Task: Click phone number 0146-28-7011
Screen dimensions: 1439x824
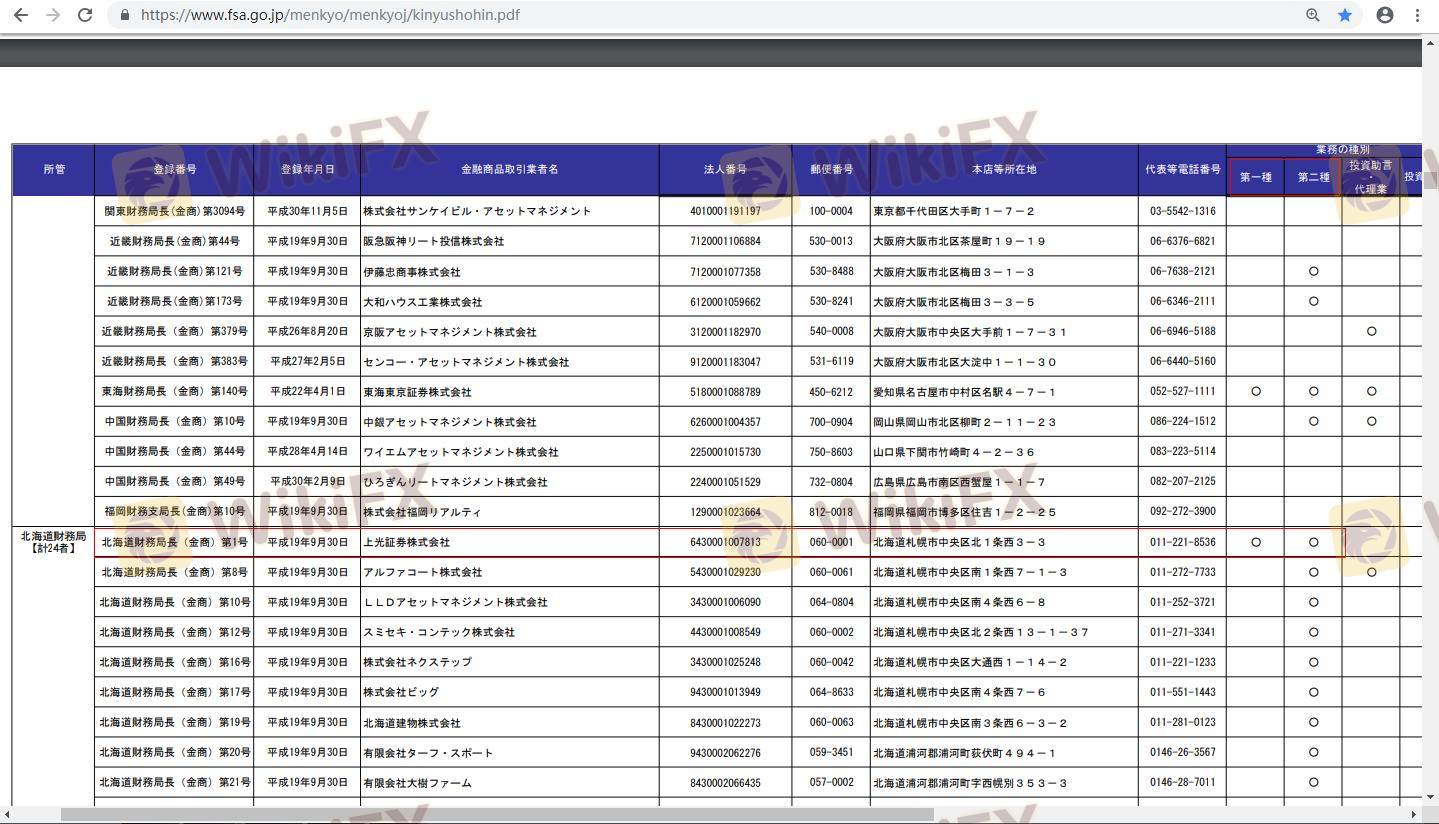Action: [x=1183, y=782]
